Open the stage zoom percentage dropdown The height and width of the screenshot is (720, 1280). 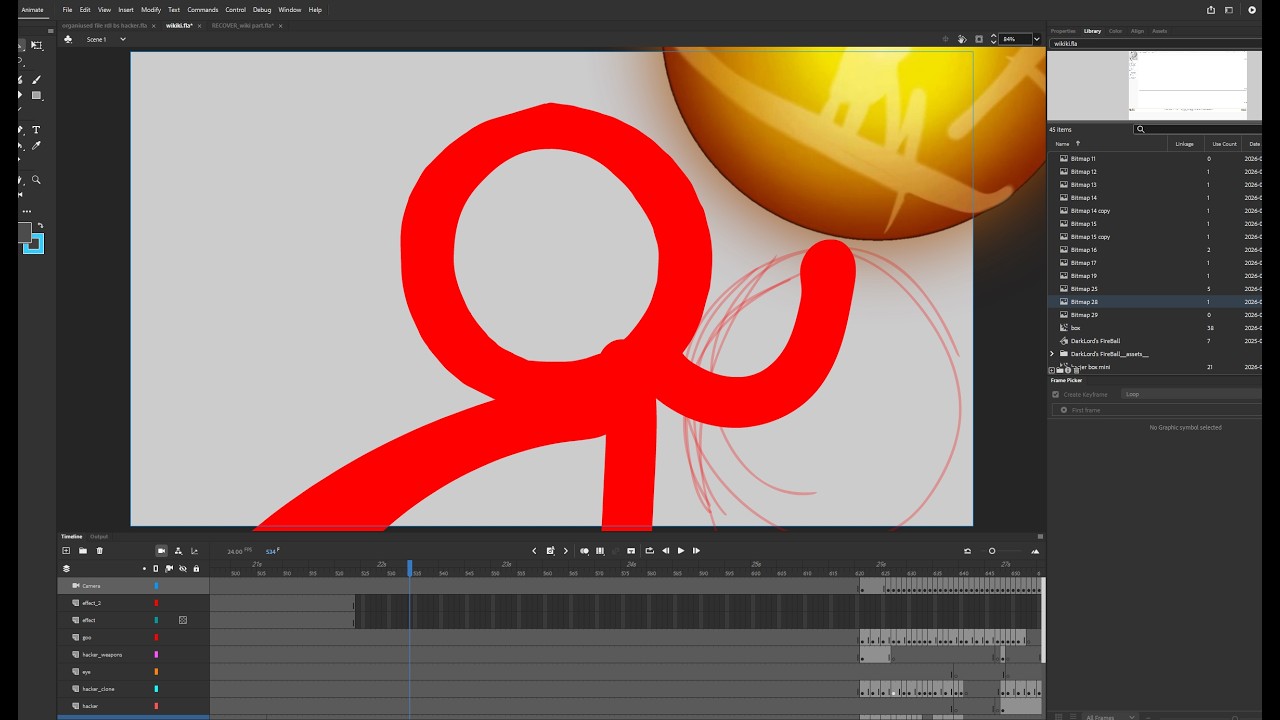(x=1036, y=39)
